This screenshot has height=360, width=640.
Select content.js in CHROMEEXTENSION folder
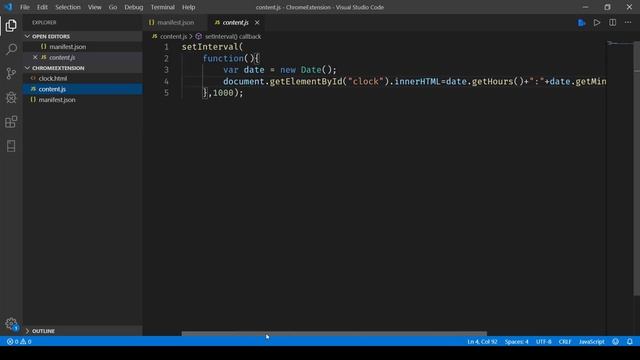tap(52, 89)
